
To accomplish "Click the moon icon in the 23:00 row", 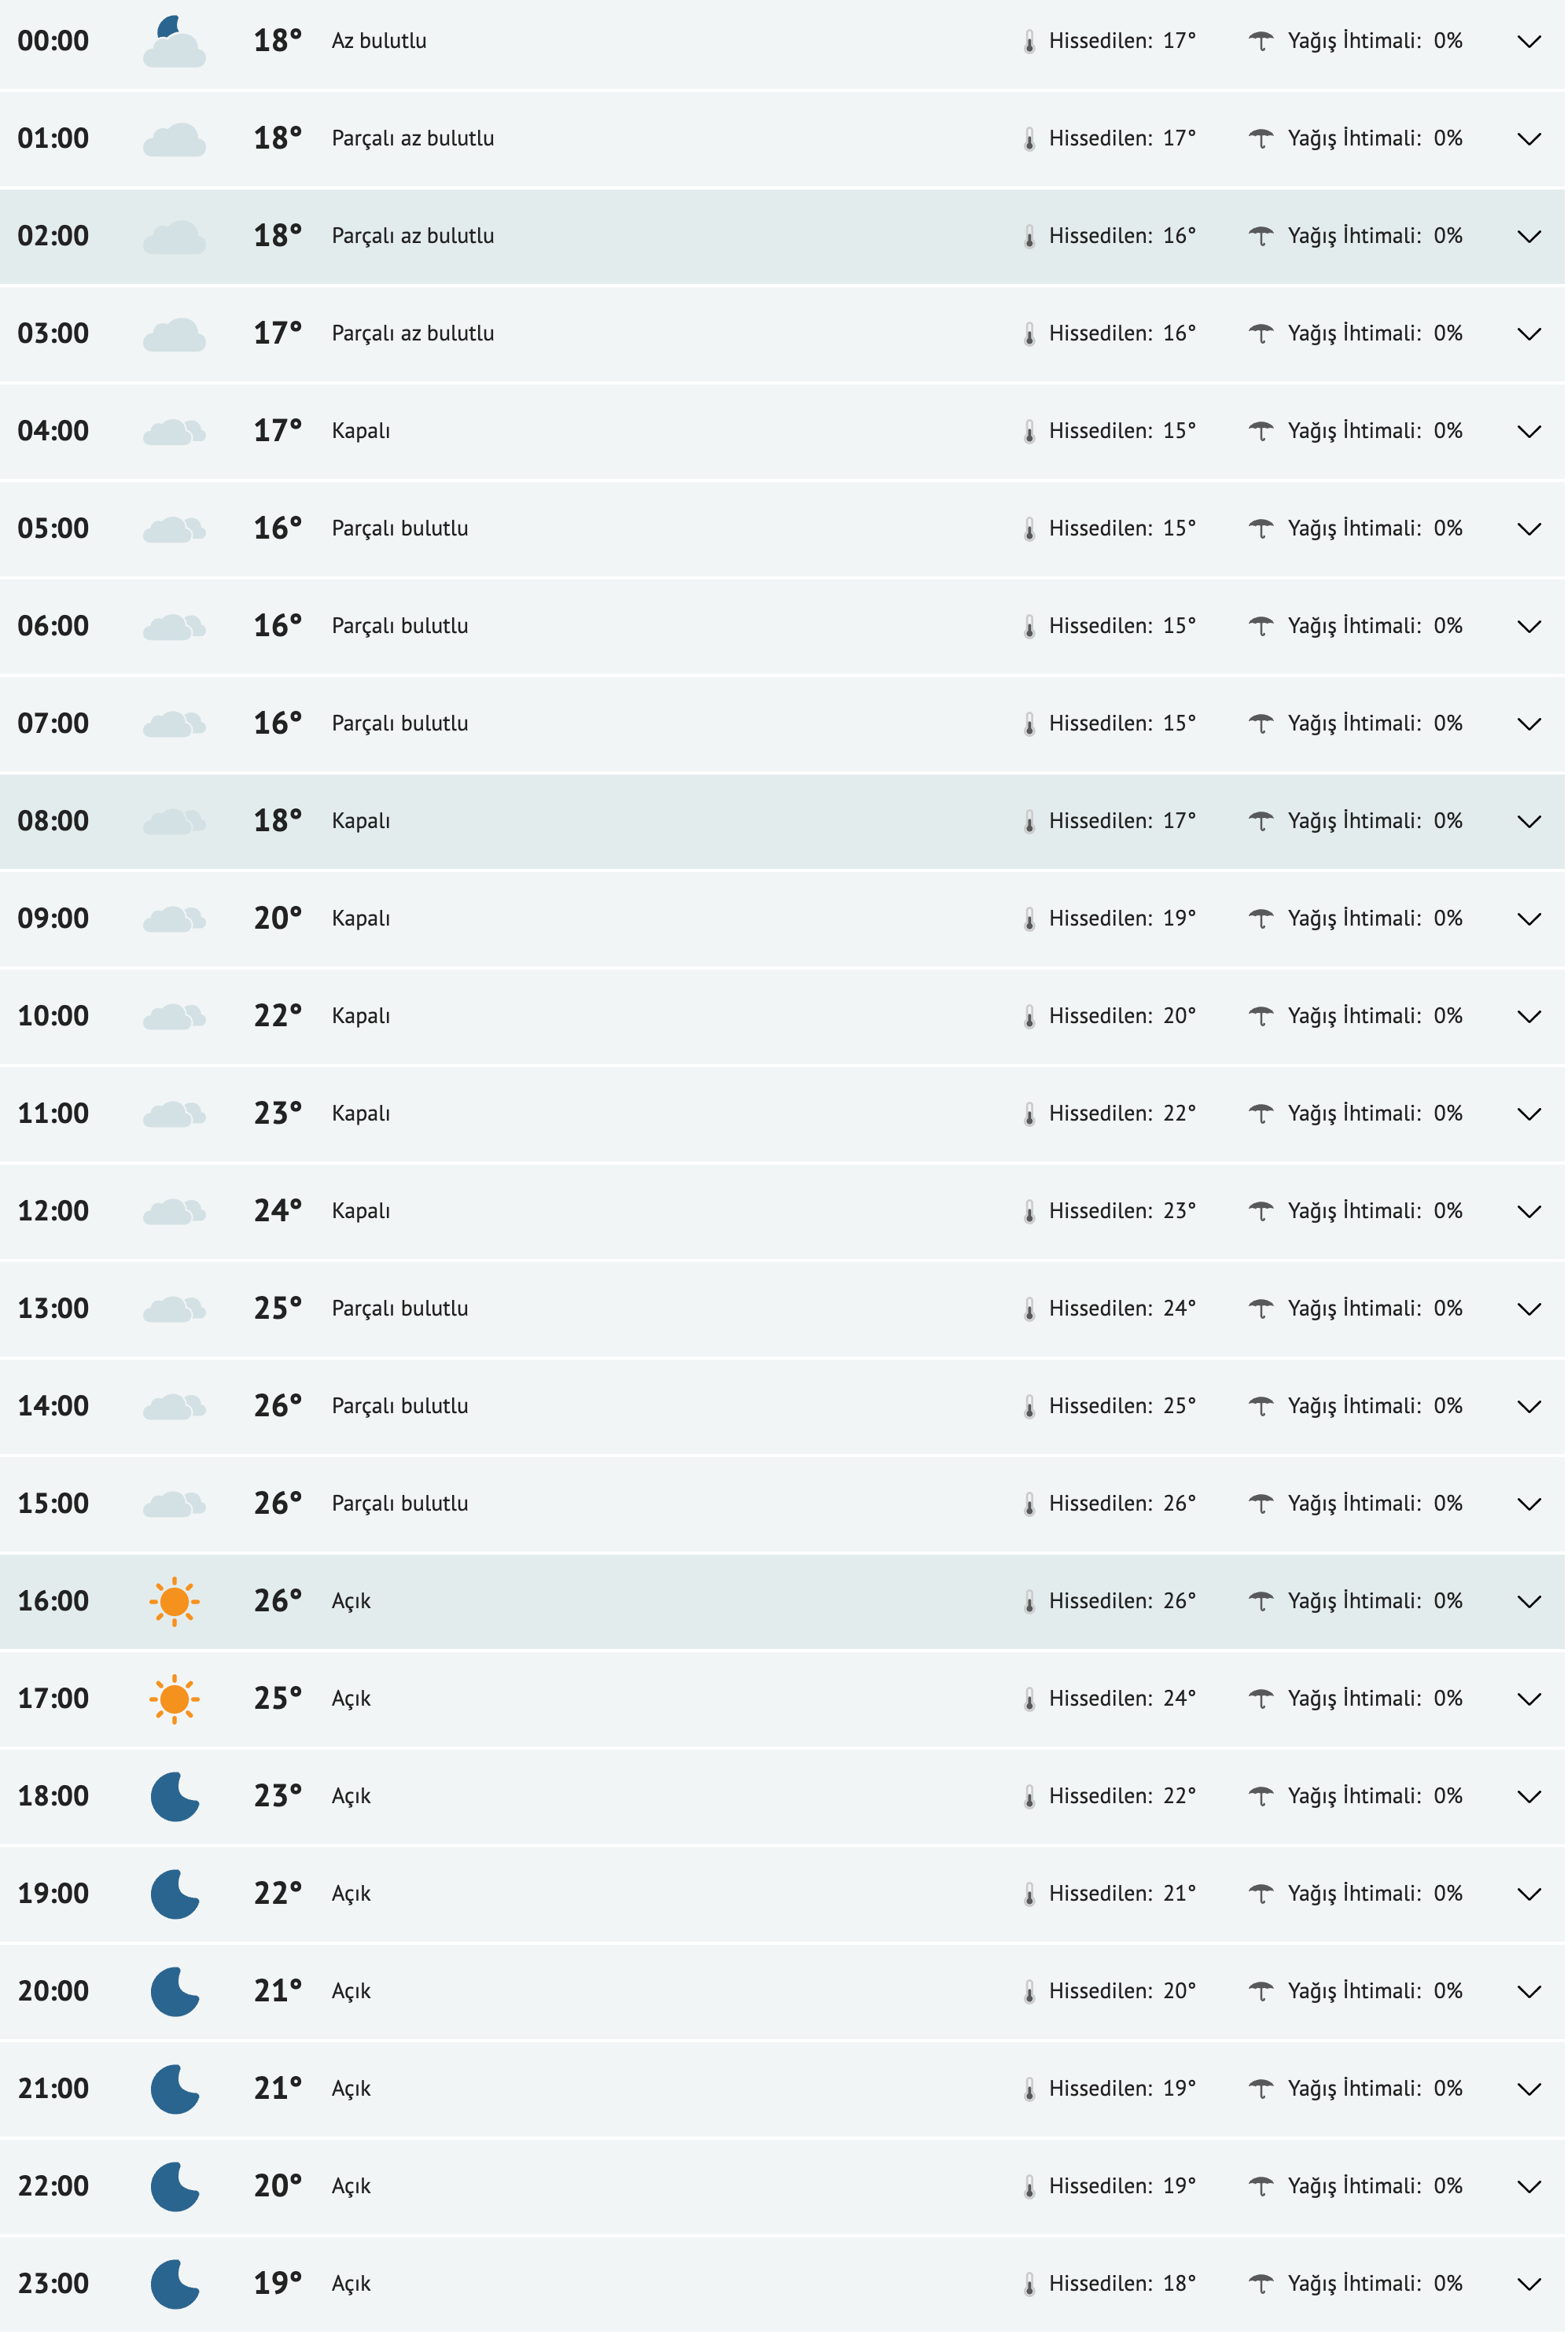I will click(x=174, y=2285).
